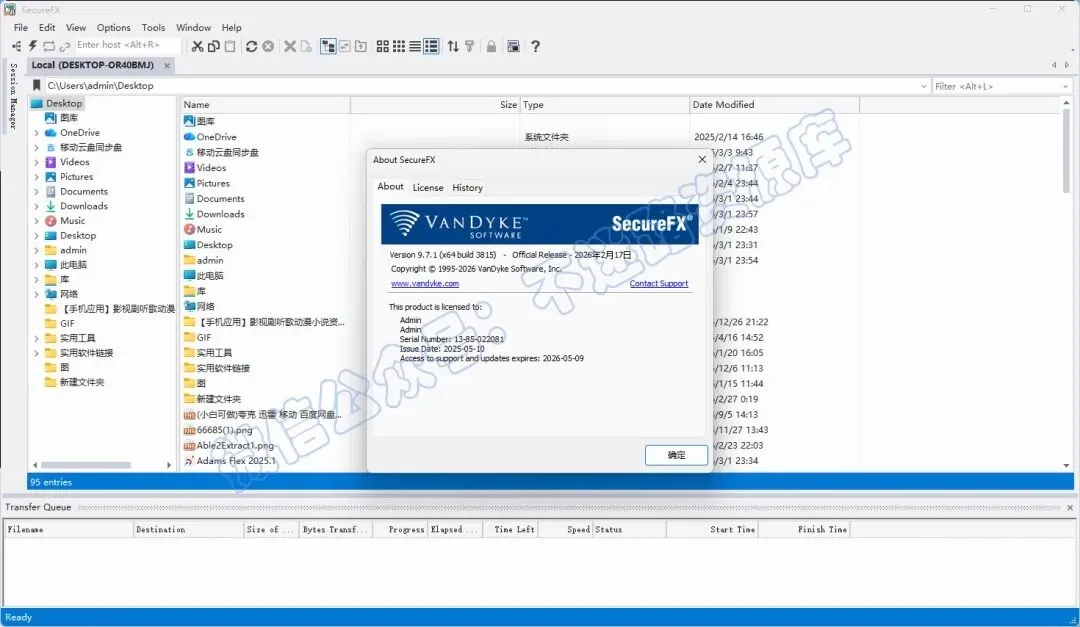Close the Local session tab
This screenshot has height=627, width=1080.
pyautogui.click(x=167, y=65)
